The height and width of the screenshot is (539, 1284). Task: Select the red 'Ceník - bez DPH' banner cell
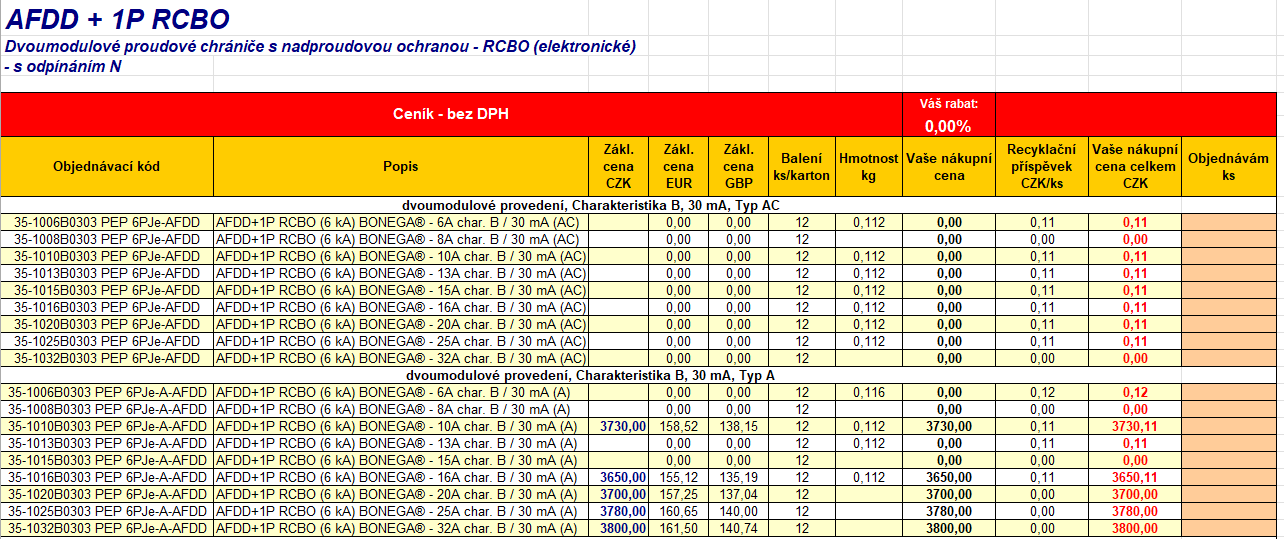(451, 114)
